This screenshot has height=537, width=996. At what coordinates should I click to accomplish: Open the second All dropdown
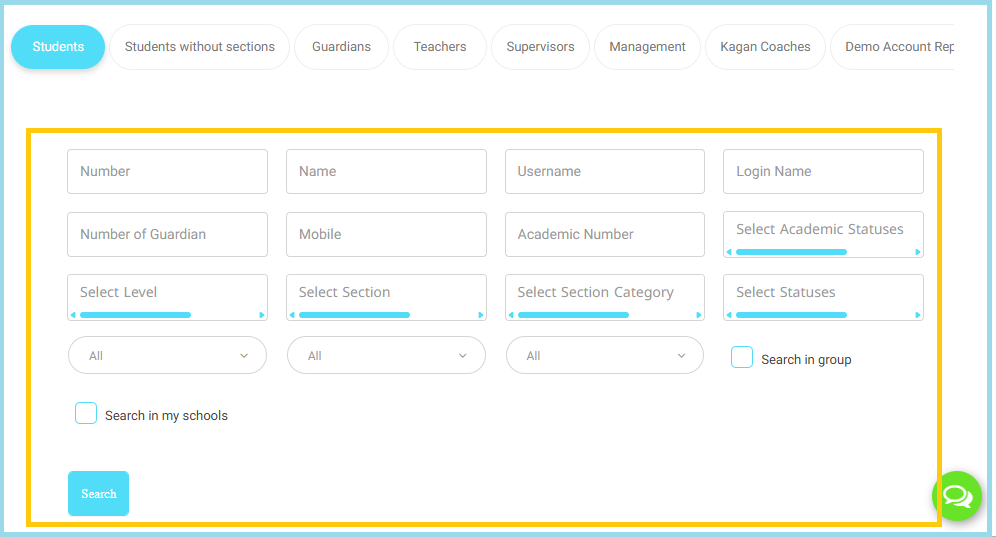tap(386, 356)
